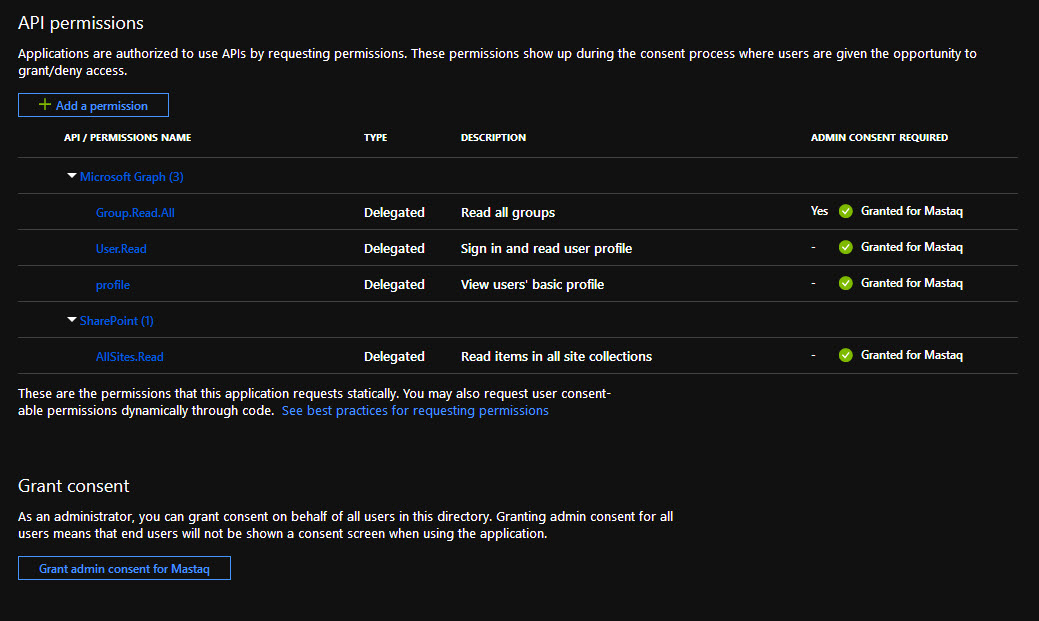The height and width of the screenshot is (621, 1039).
Task: Collapse the Microsoft Graph (3) group
Action: pyautogui.click(x=72, y=176)
